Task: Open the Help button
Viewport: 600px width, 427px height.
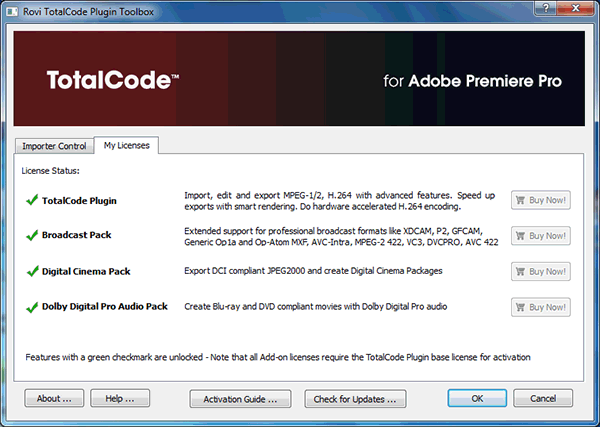Action: click(120, 398)
